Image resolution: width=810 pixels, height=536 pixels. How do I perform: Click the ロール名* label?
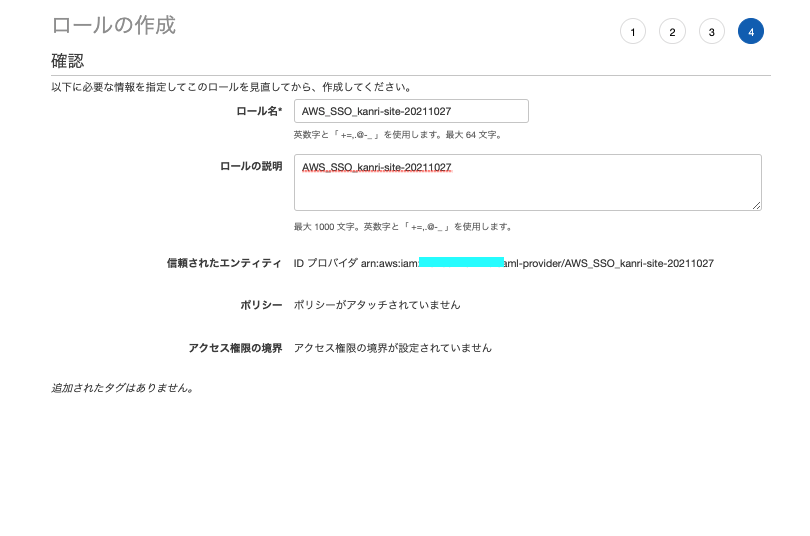click(259, 111)
